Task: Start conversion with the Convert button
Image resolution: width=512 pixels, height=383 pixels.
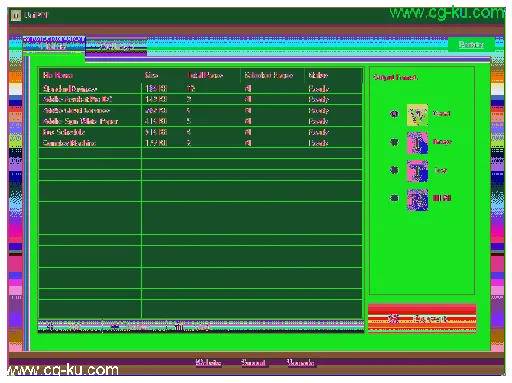Action: 422,318
